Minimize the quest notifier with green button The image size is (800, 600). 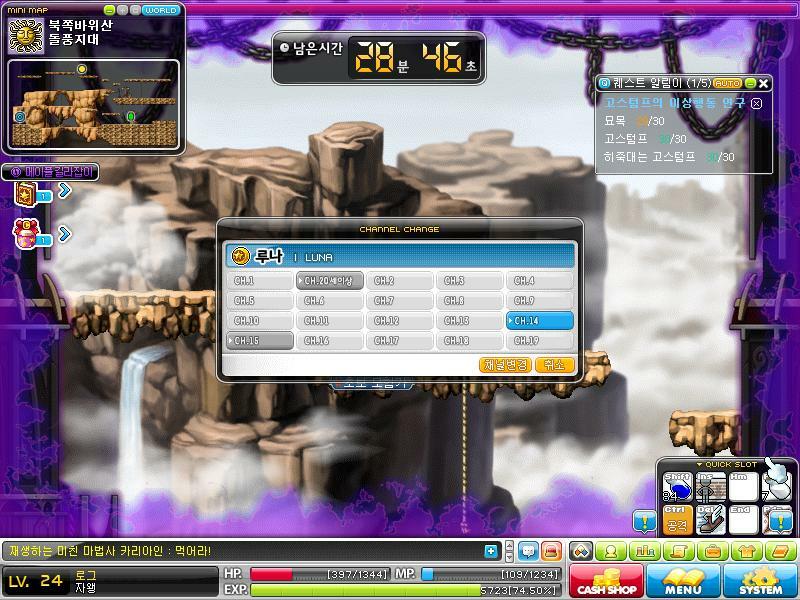(751, 83)
